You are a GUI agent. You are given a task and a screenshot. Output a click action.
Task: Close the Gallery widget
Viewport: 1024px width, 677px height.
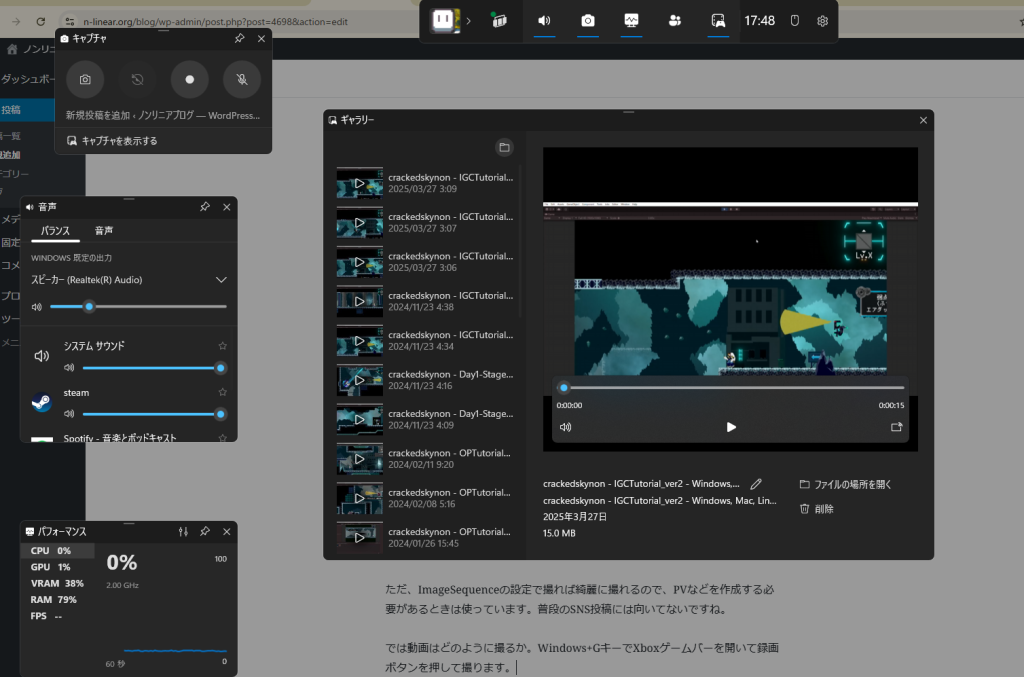pyautogui.click(x=923, y=120)
